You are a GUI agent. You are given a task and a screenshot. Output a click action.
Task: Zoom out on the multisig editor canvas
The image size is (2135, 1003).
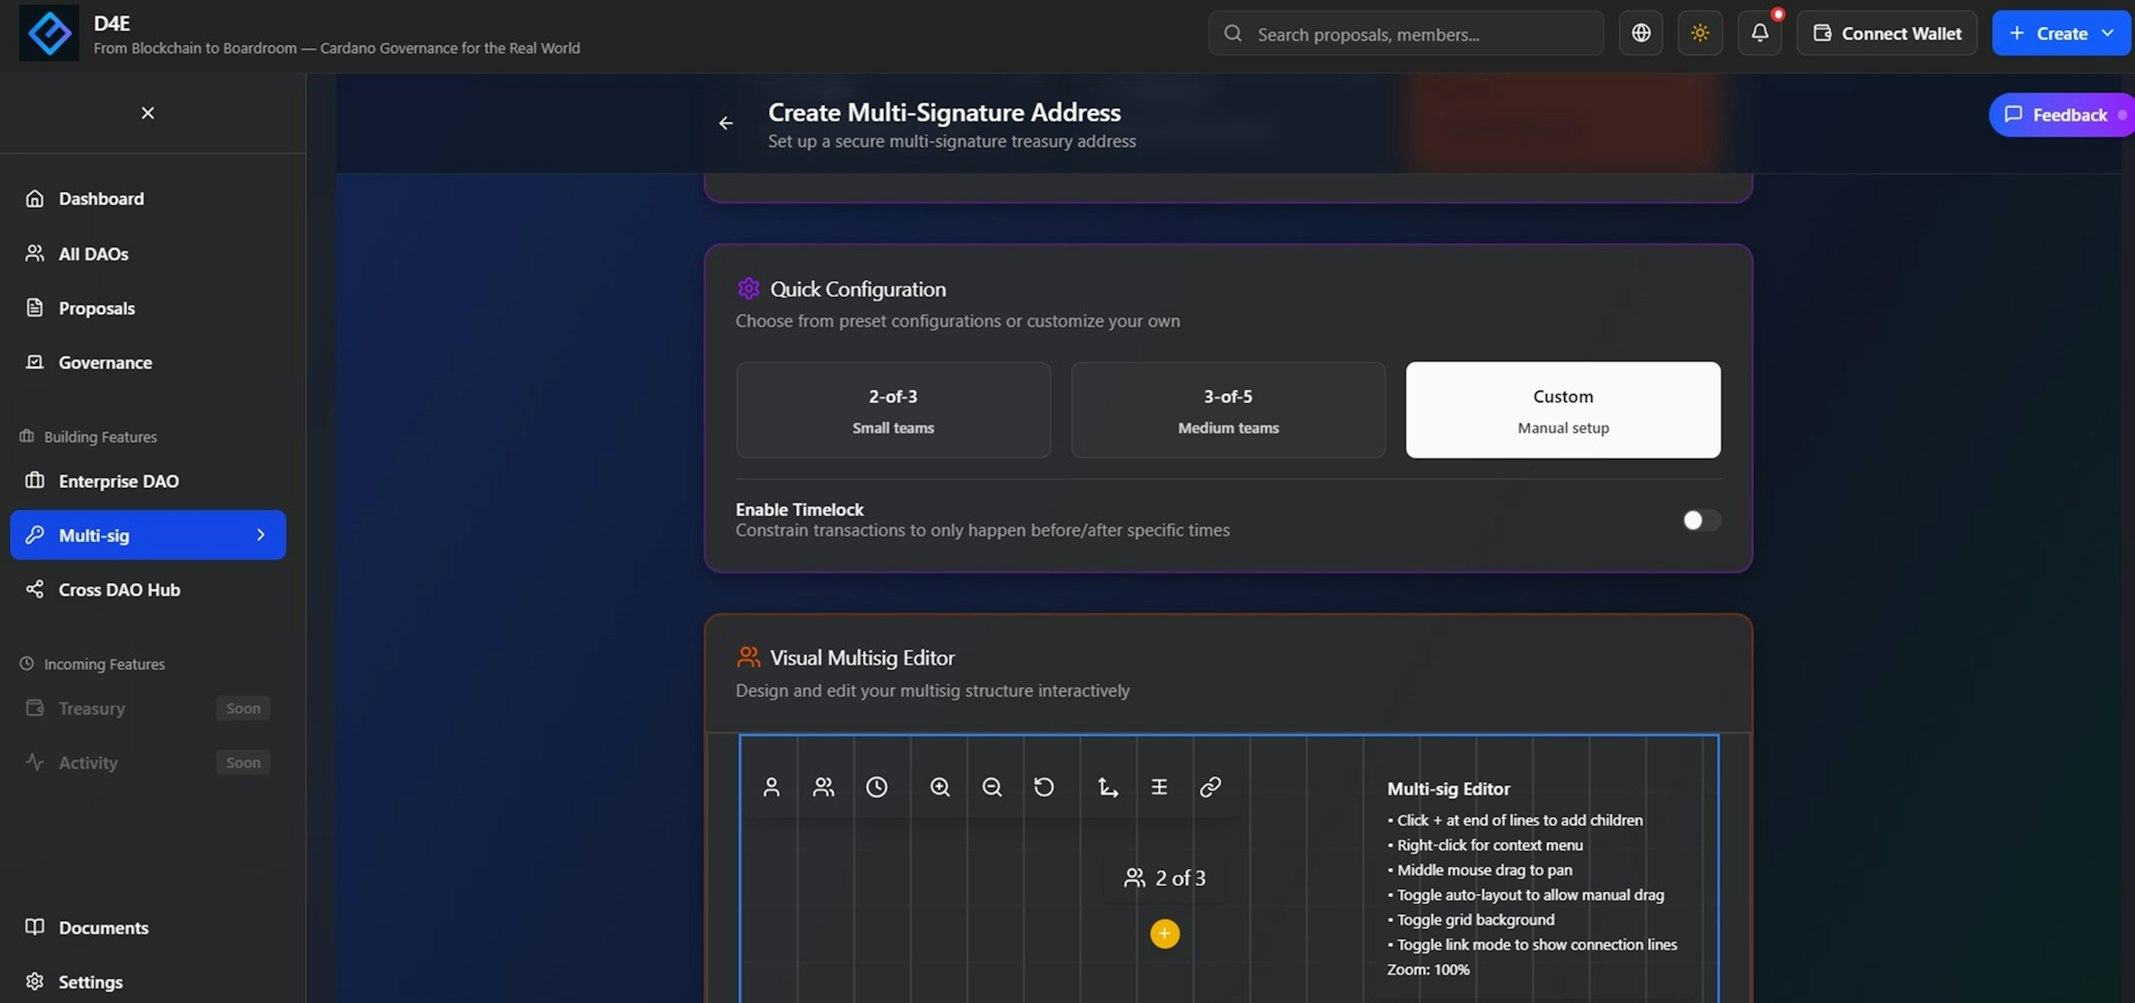tap(991, 787)
